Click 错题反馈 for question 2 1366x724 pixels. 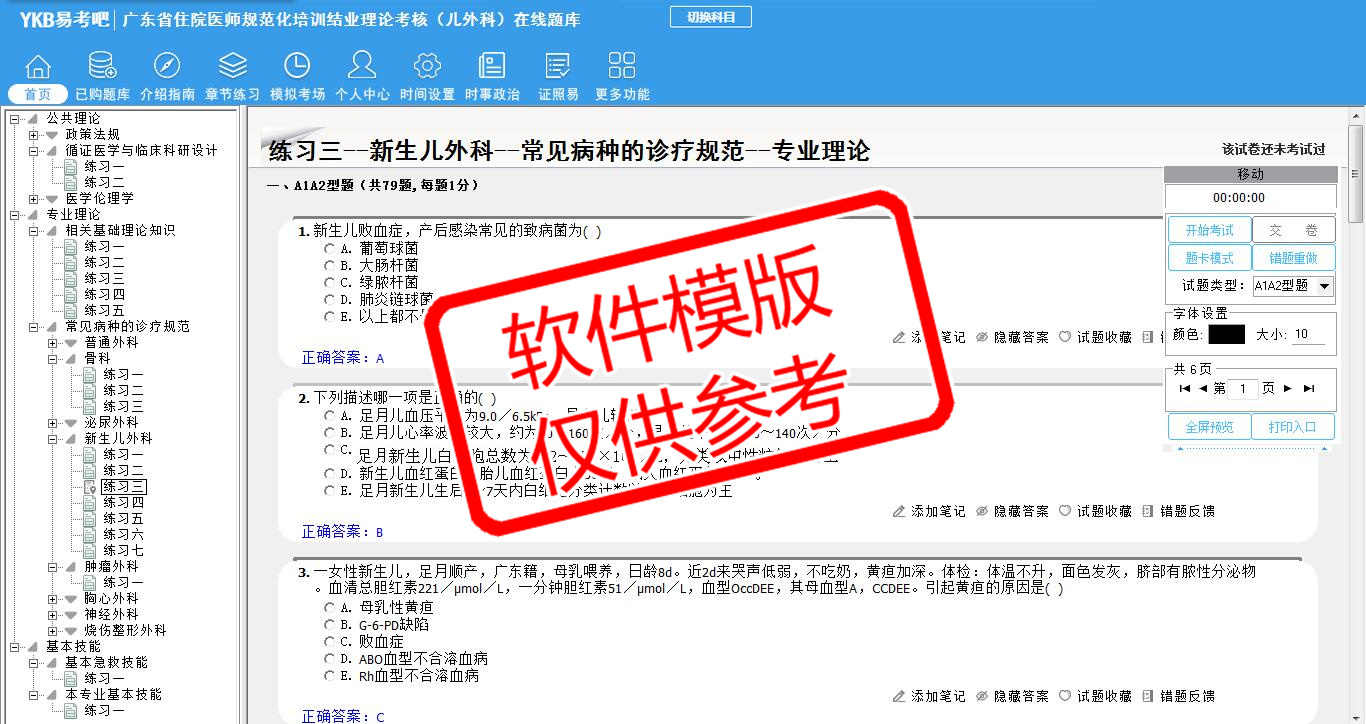point(1178,511)
